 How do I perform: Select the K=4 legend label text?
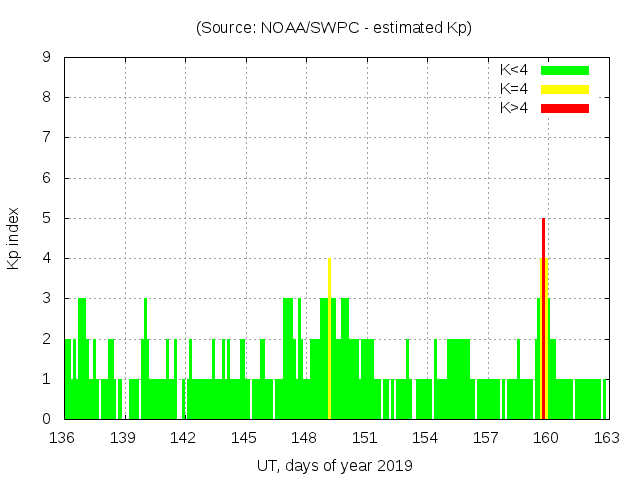click(x=514, y=89)
